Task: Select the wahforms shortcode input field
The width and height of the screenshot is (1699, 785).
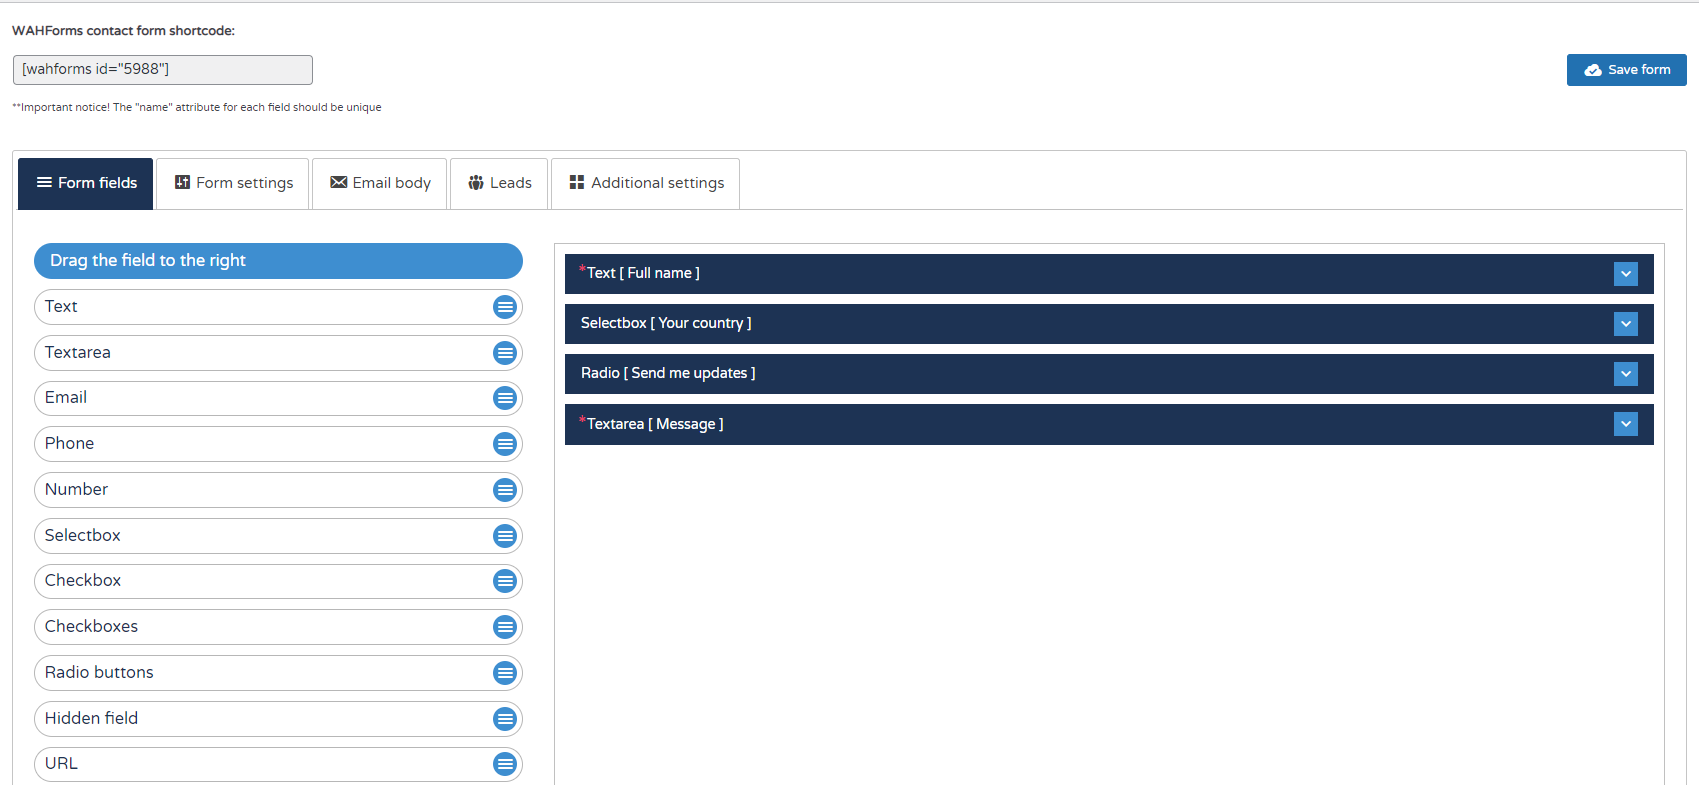Action: tap(163, 70)
